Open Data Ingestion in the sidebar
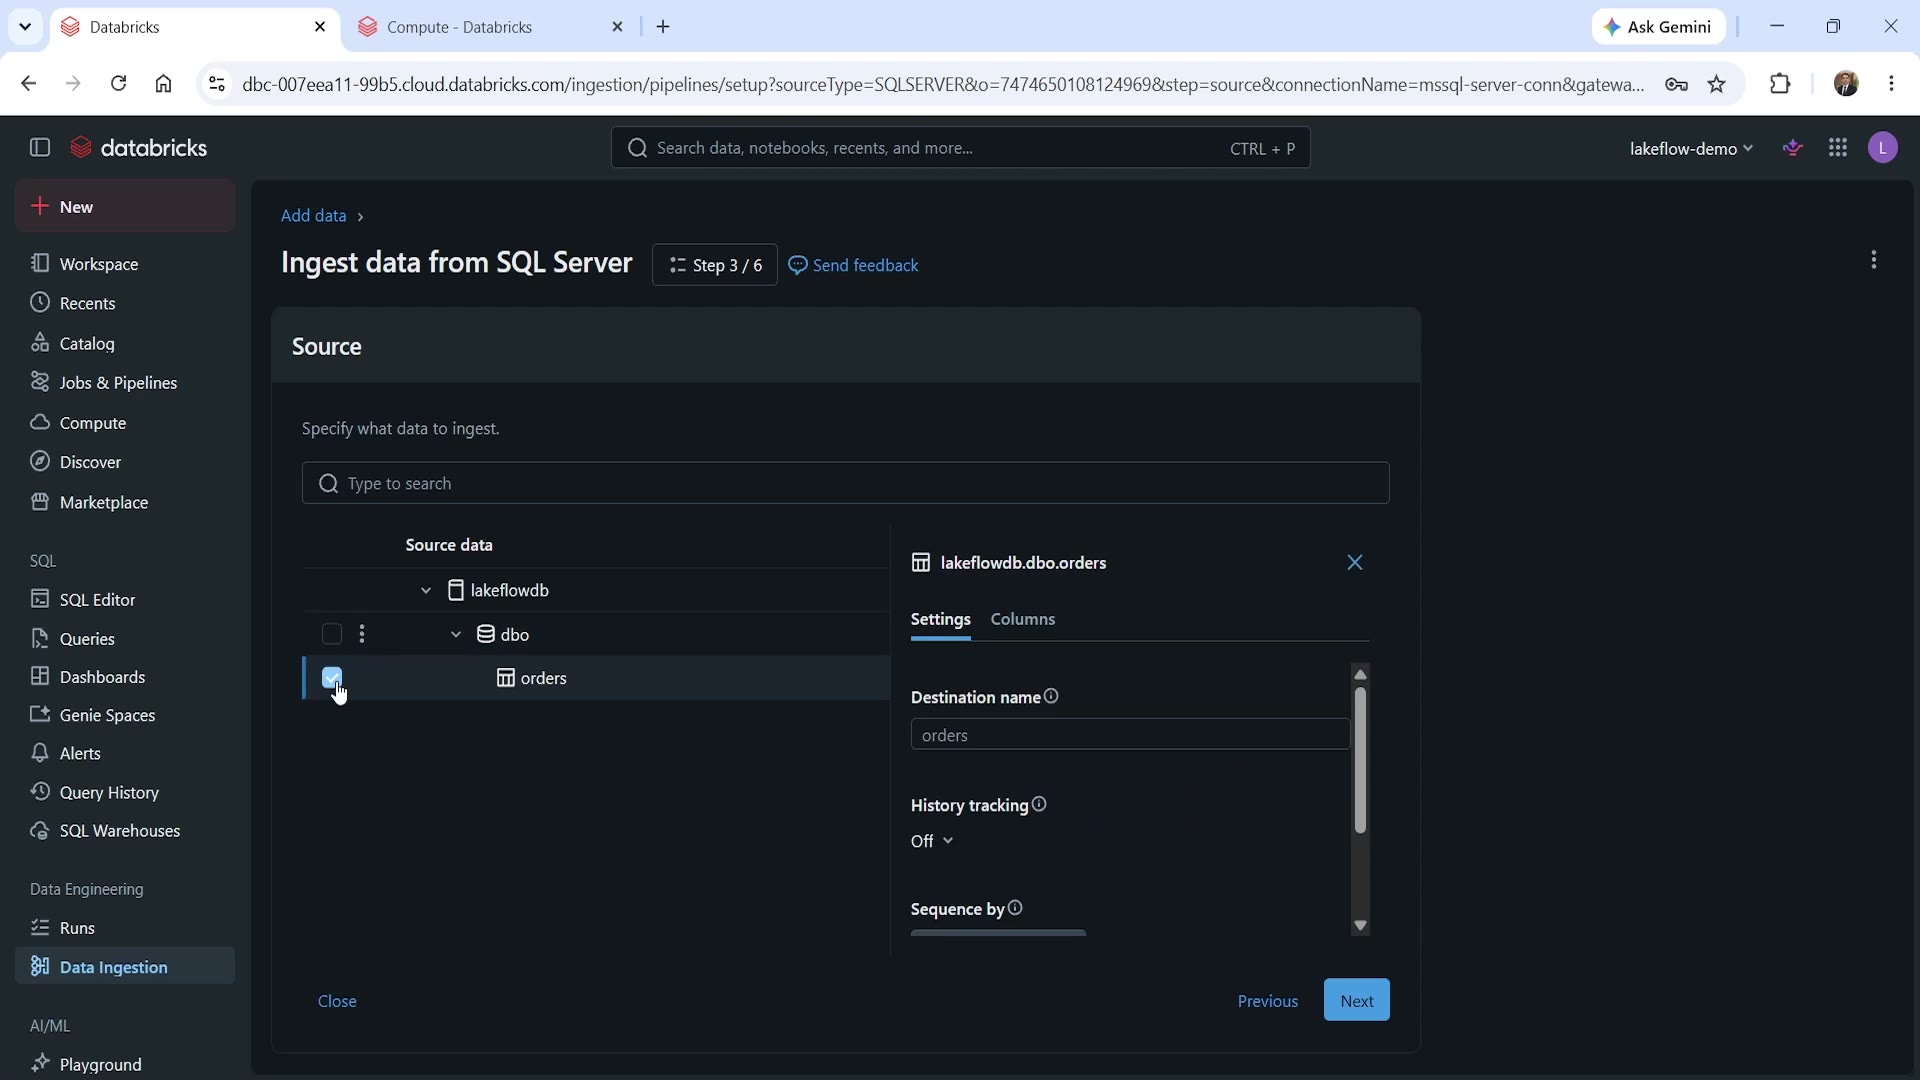Screen dimensions: 1920x1080 point(125,967)
